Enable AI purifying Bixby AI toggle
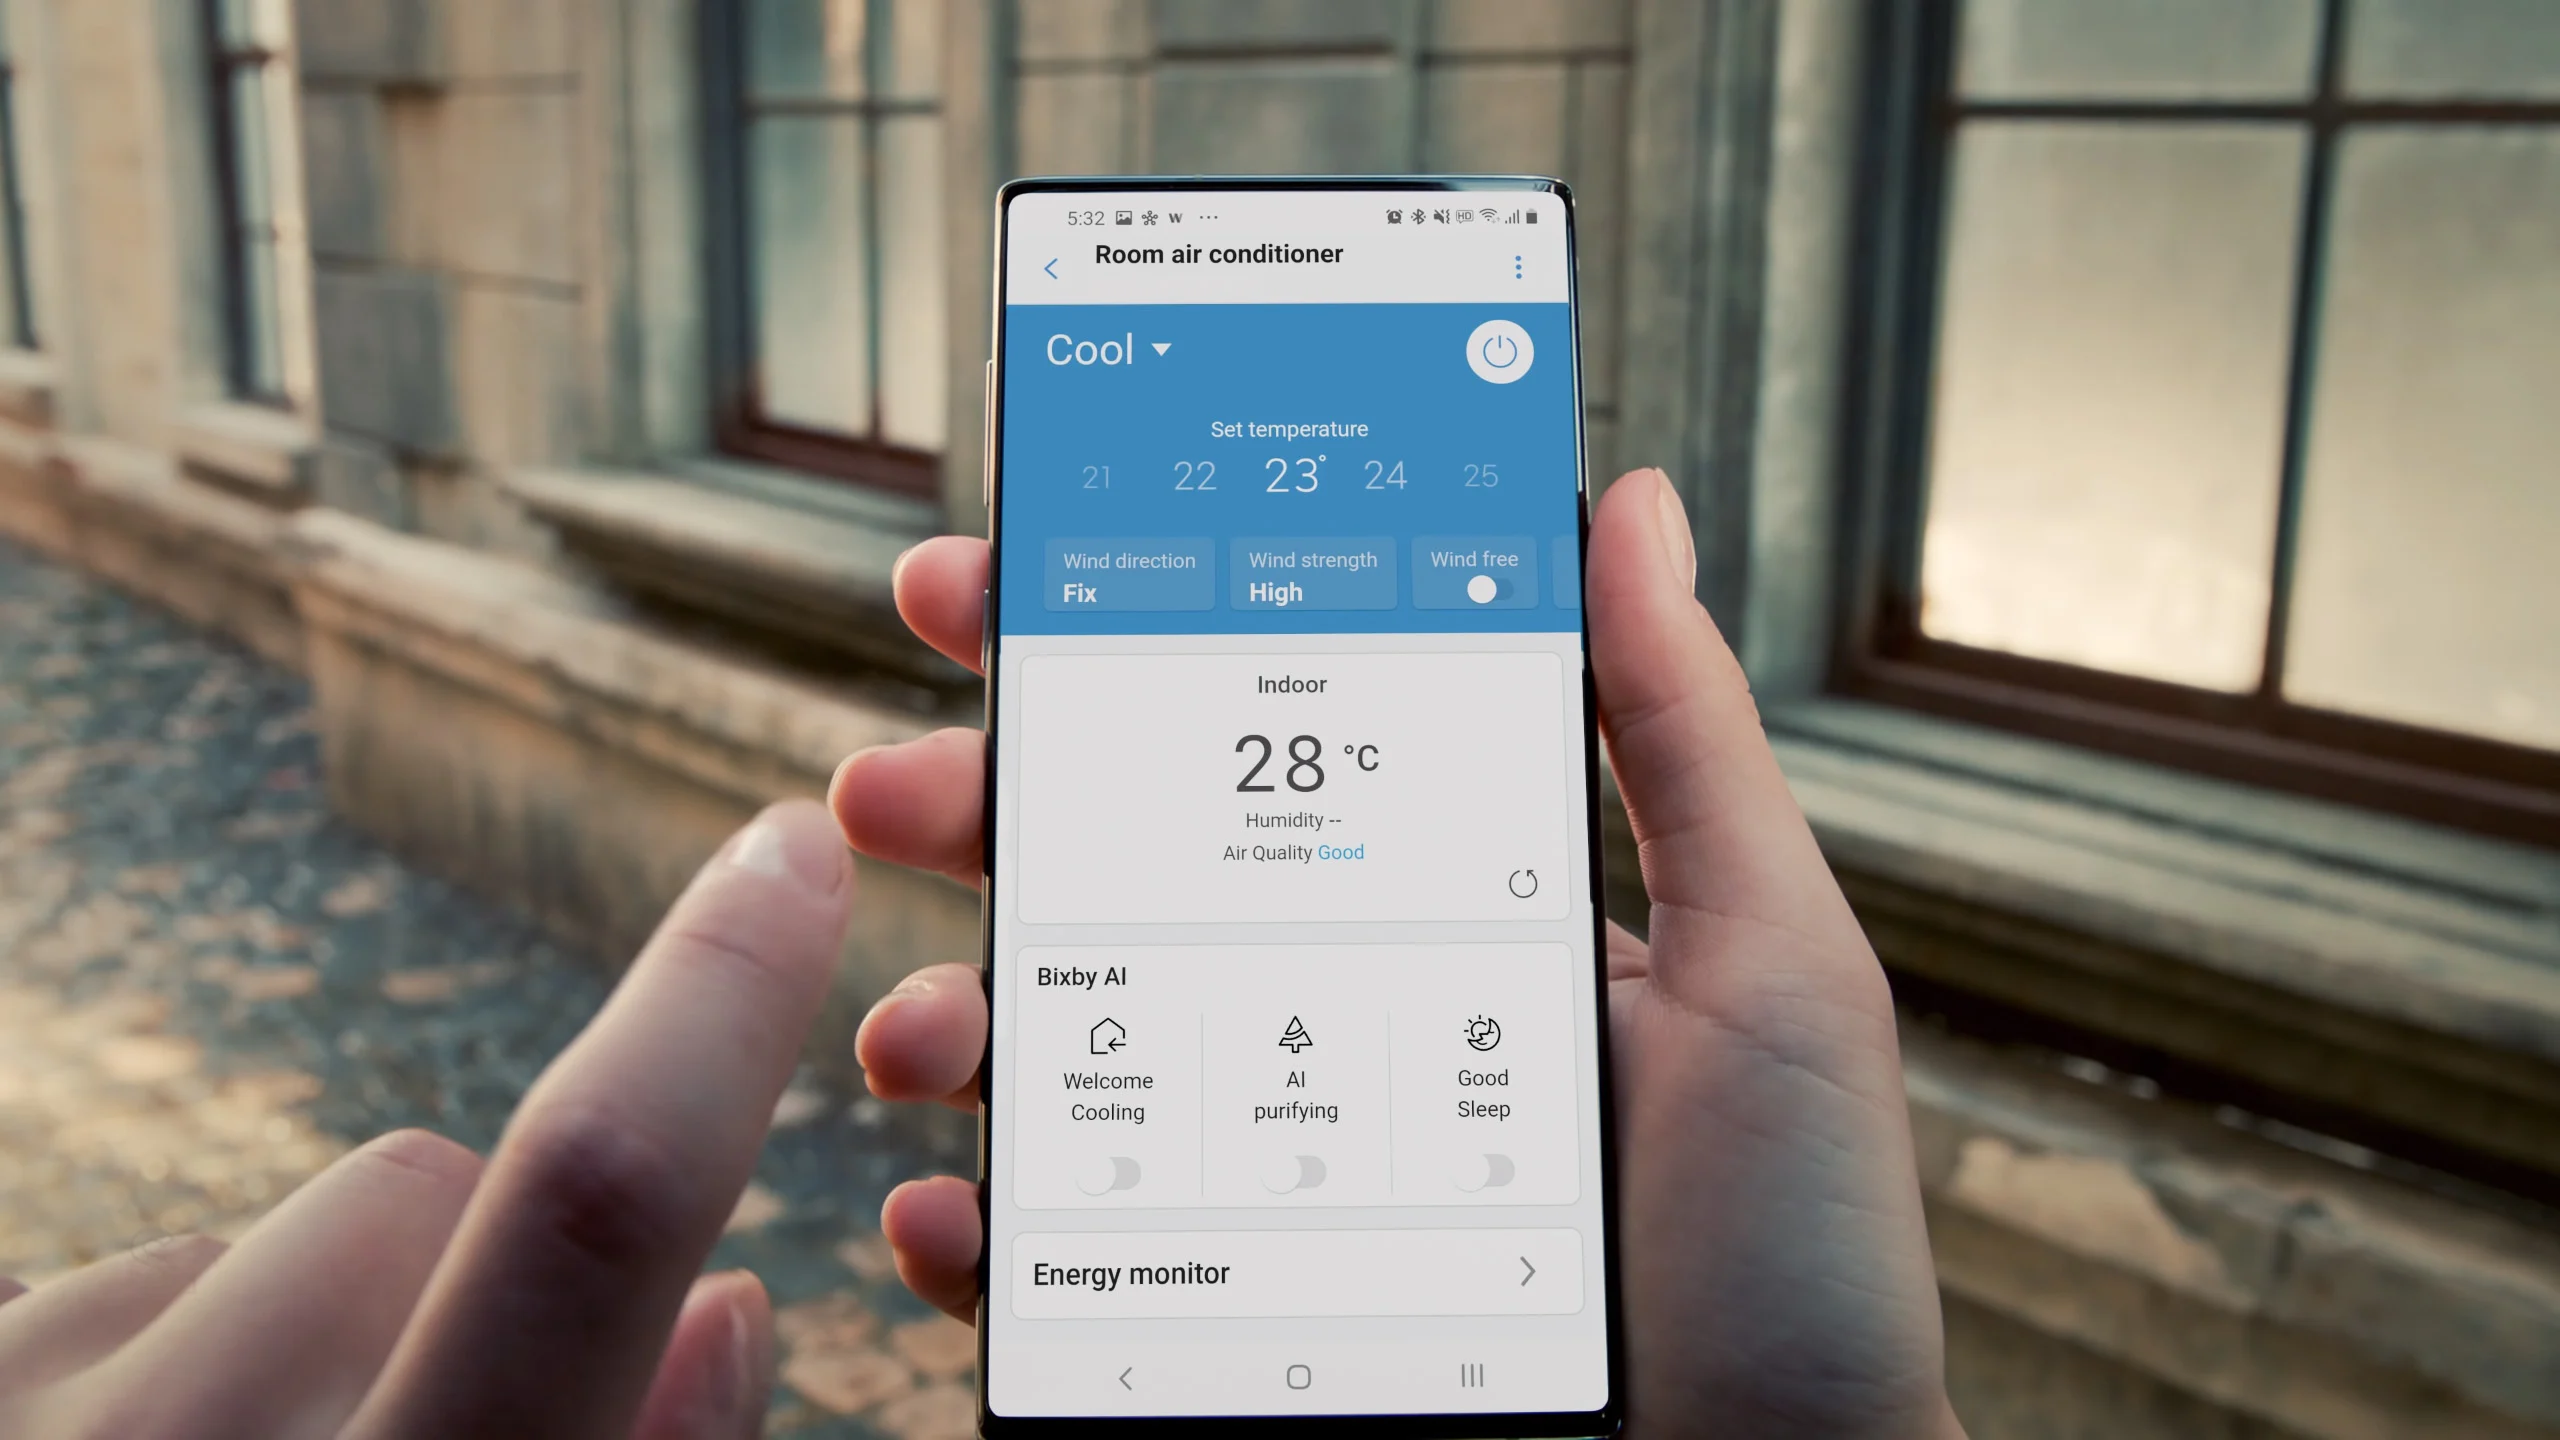The height and width of the screenshot is (1440, 2560). click(1294, 1173)
